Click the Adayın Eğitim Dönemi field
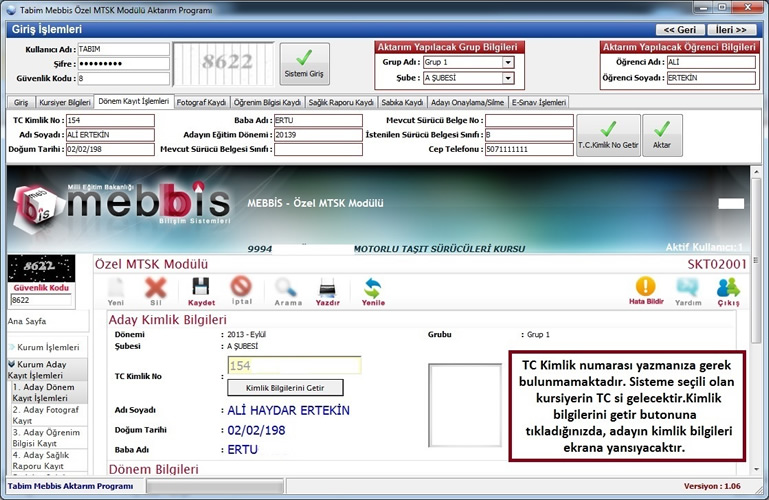Image resolution: width=769 pixels, height=500 pixels. pyautogui.click(x=318, y=135)
